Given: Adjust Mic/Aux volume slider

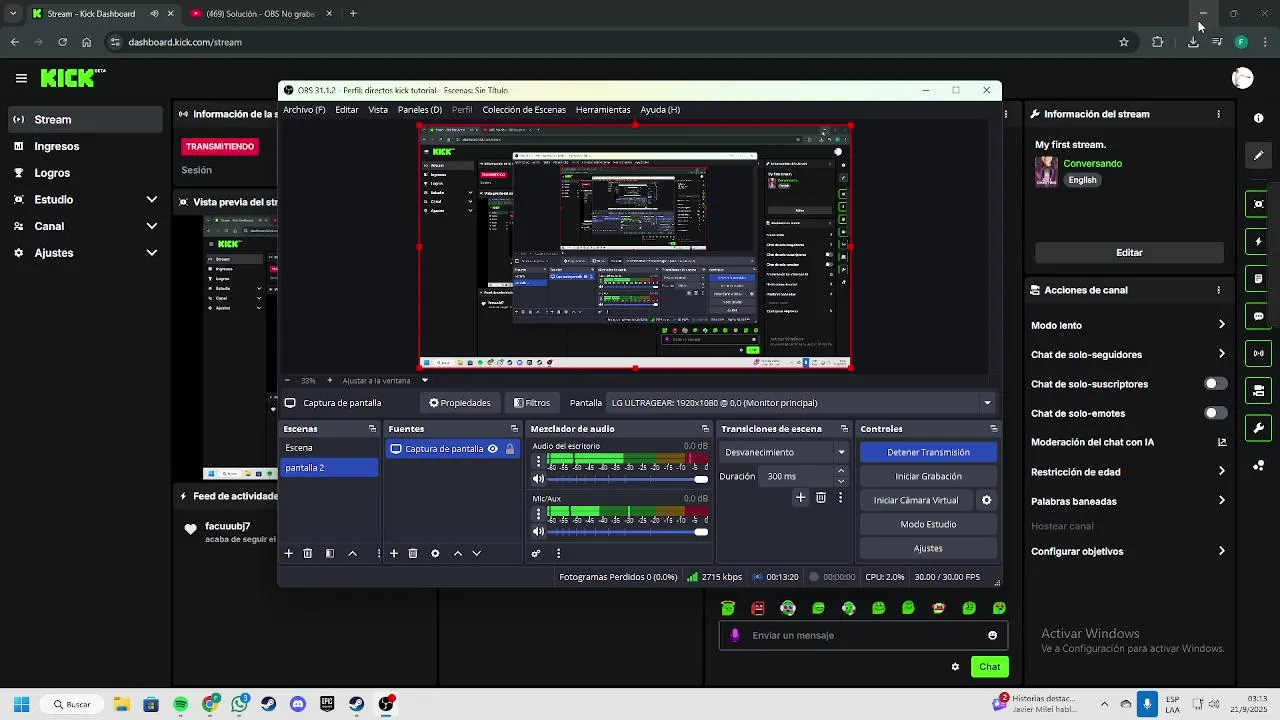Looking at the screenshot, I should pos(628,532).
